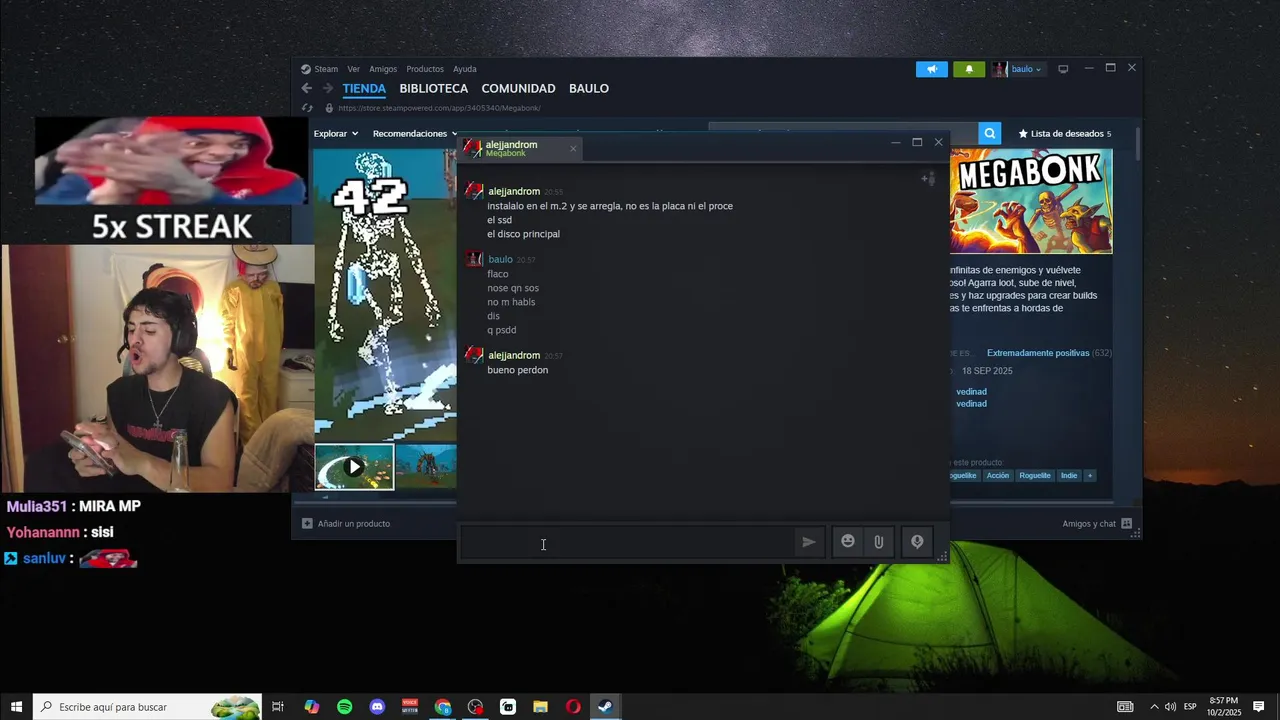Open the Ver menu
1280x720 pixels.
click(x=353, y=69)
